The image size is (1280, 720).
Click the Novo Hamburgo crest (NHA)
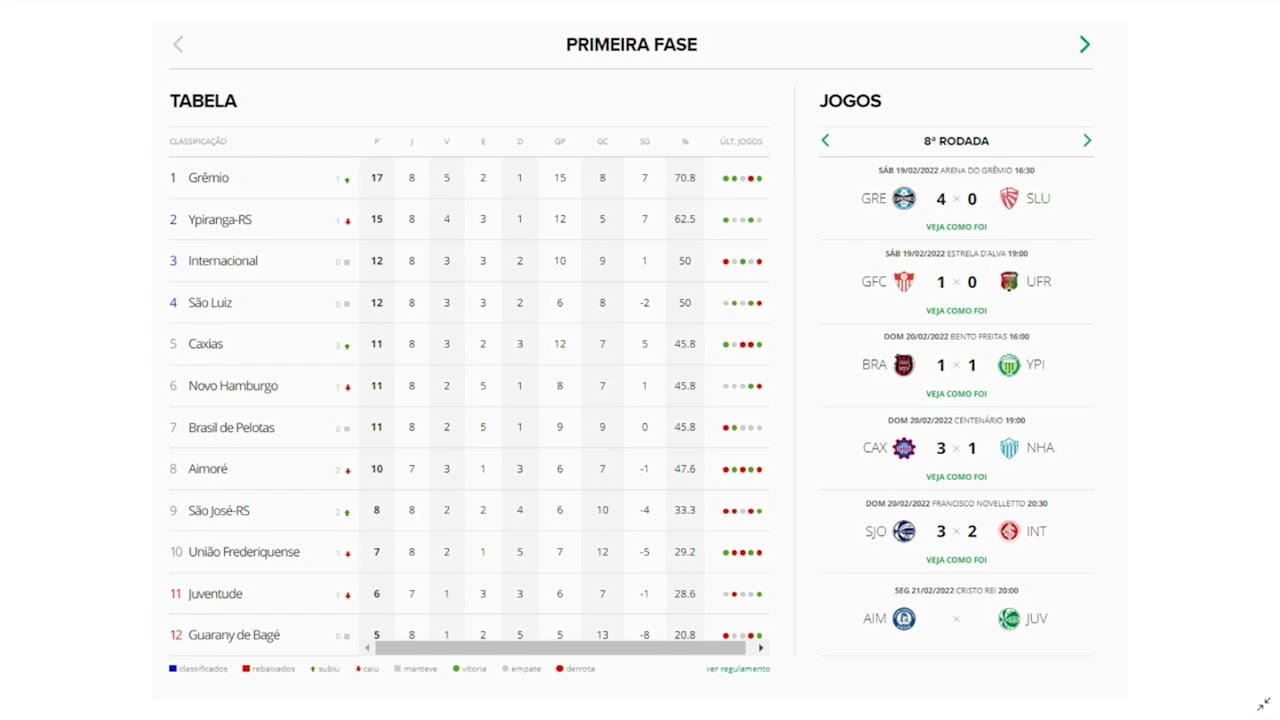pos(1009,448)
